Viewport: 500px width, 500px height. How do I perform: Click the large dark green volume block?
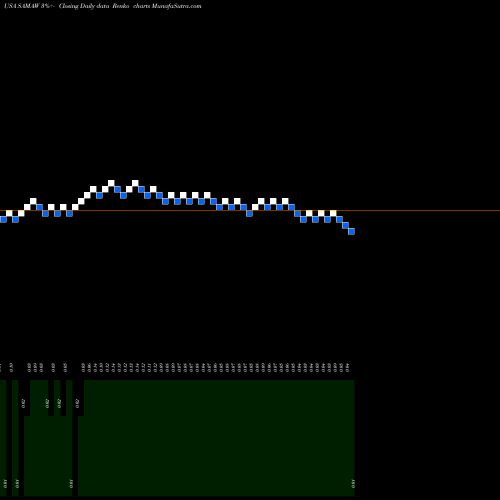coord(216,438)
